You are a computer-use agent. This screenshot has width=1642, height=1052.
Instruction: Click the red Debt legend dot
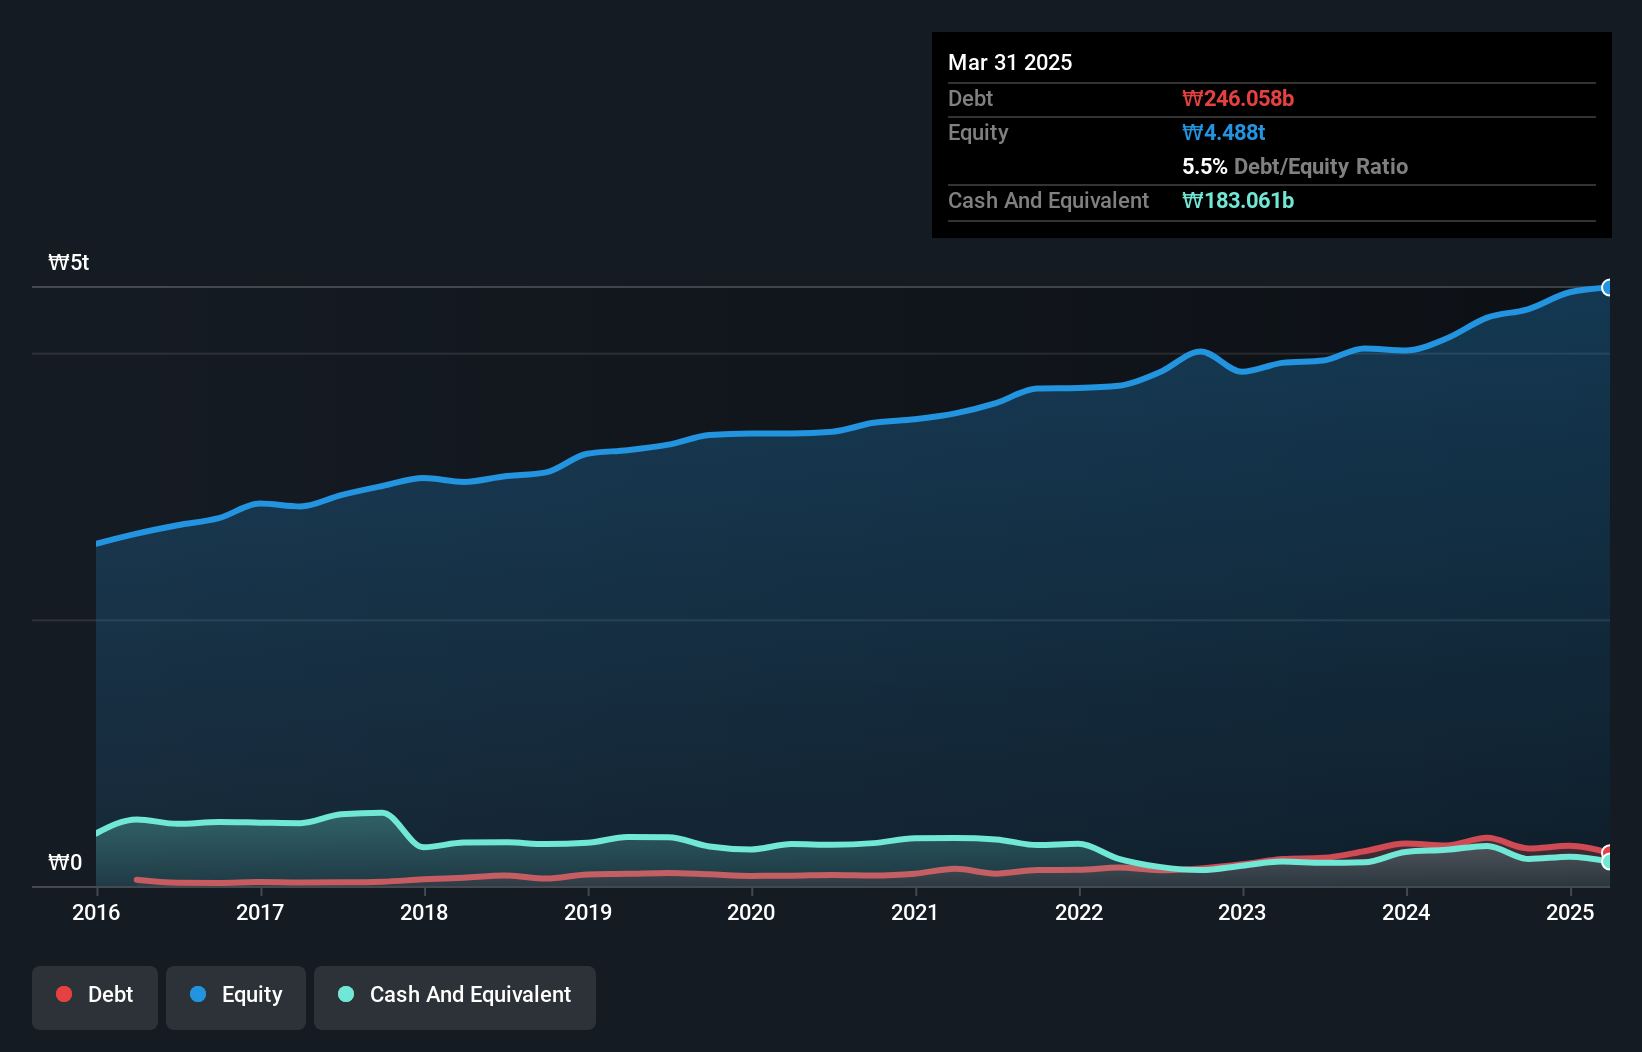coord(64,994)
